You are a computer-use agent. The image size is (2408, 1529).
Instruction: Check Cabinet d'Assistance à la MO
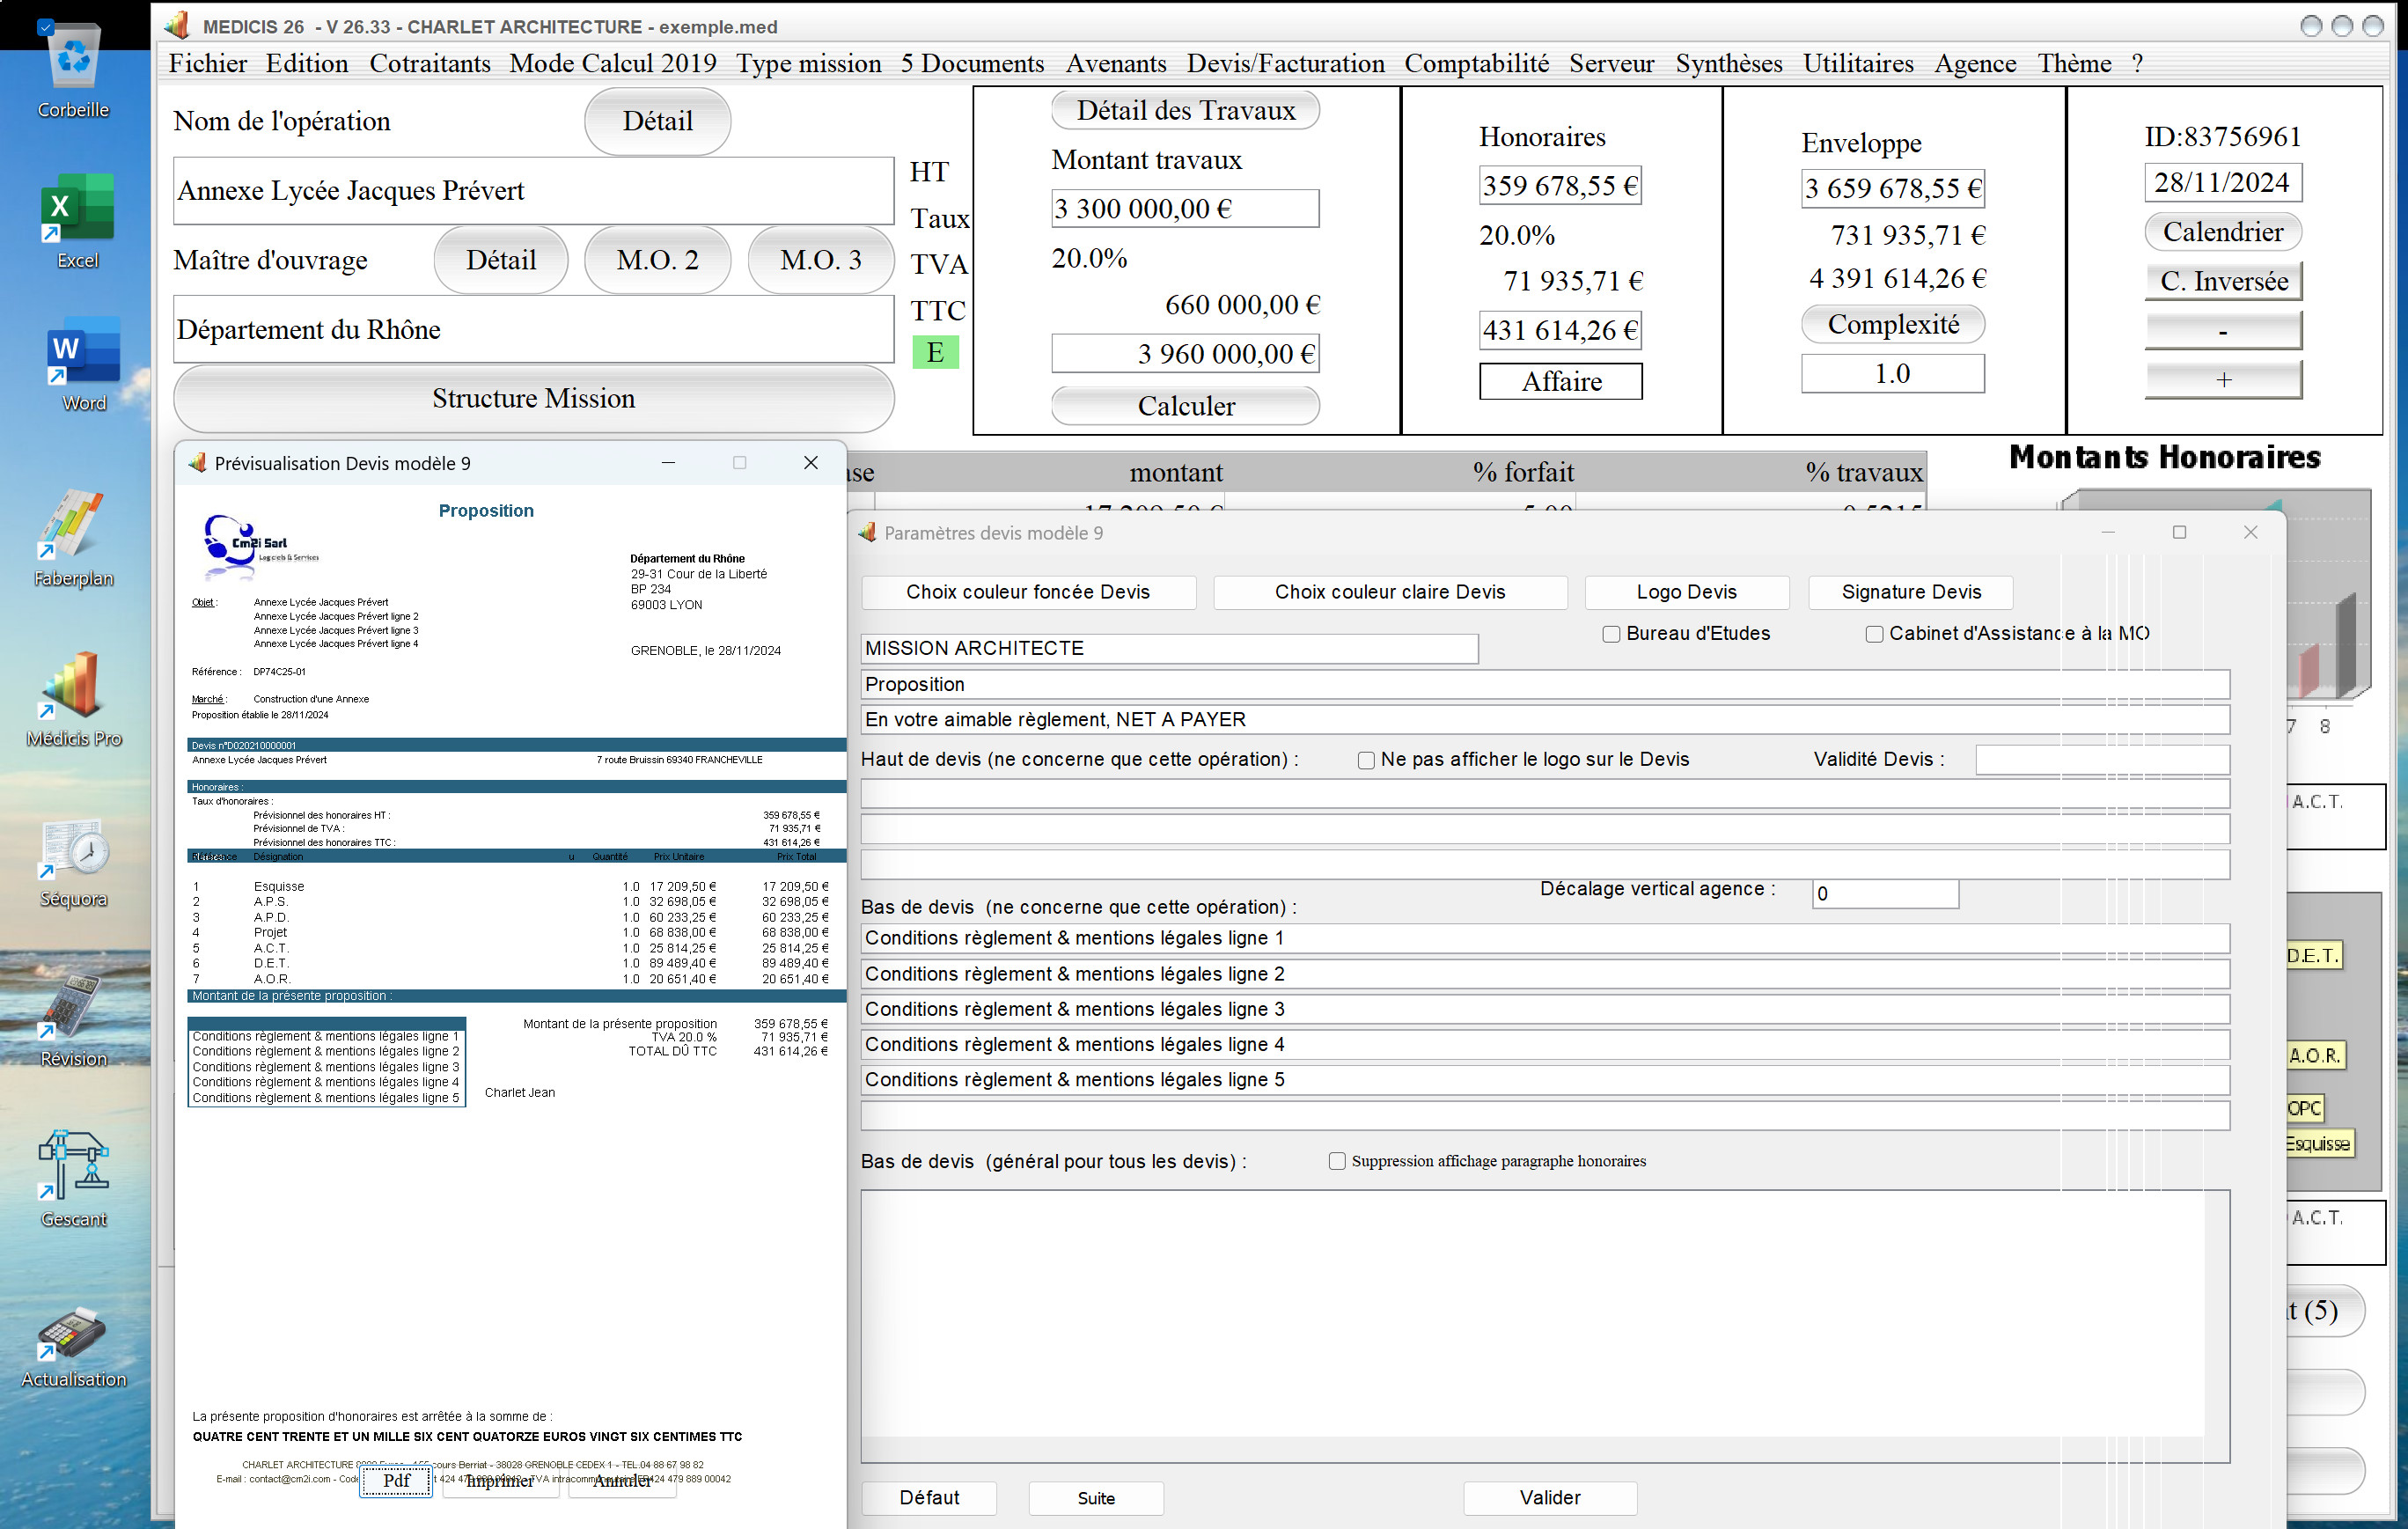coord(1874,634)
